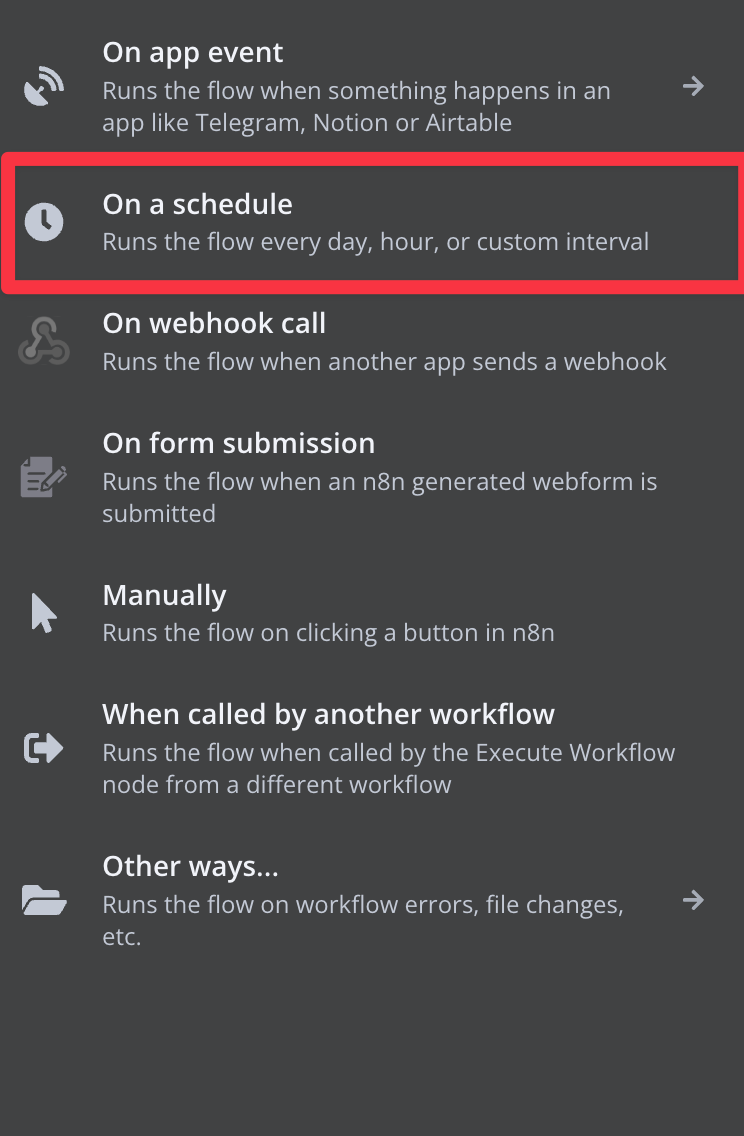Click the clock icon for schedule trigger
744x1136 pixels.
(x=44, y=222)
